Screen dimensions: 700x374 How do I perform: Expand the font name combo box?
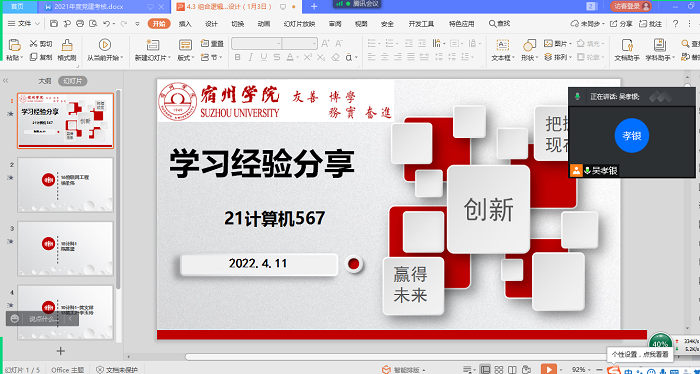point(279,43)
